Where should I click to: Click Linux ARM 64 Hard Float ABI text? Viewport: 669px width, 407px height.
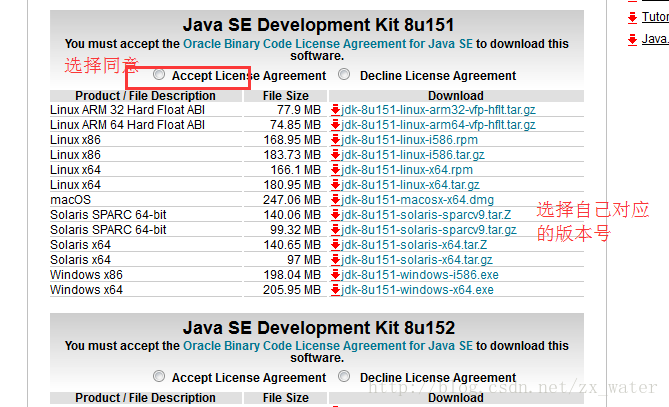[x=127, y=125]
